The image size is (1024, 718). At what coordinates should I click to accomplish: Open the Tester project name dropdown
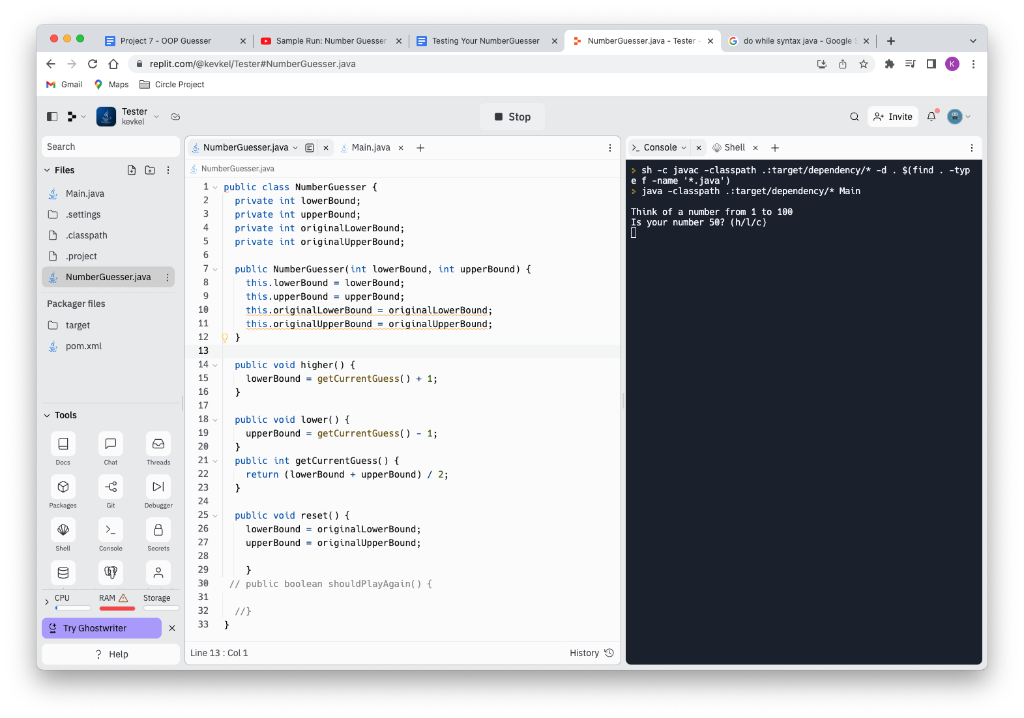[157, 116]
